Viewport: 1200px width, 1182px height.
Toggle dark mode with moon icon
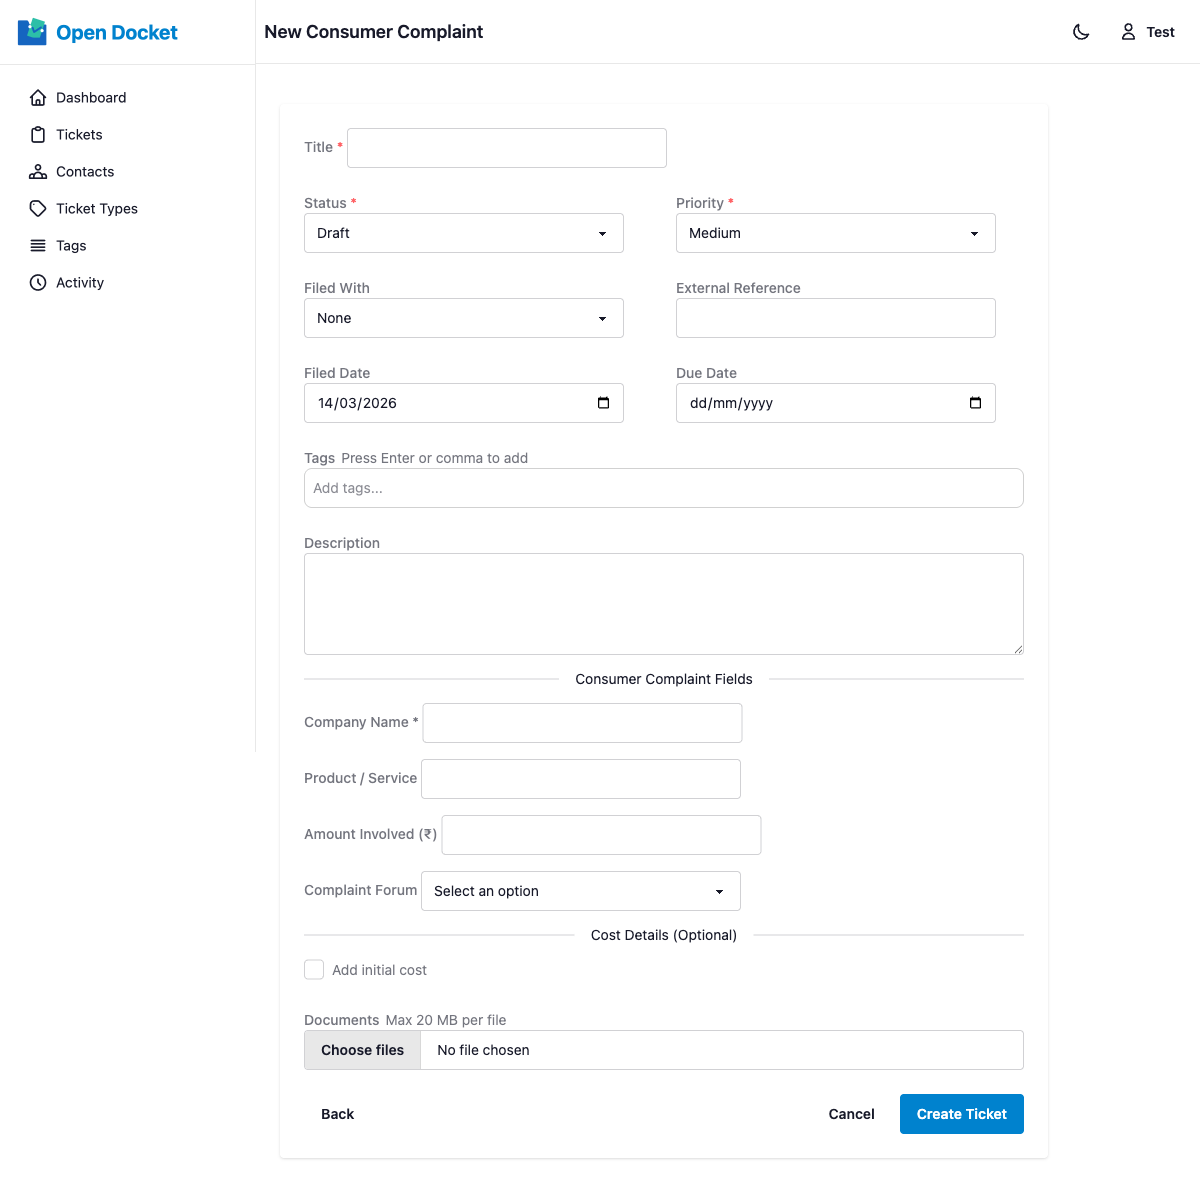click(1081, 31)
